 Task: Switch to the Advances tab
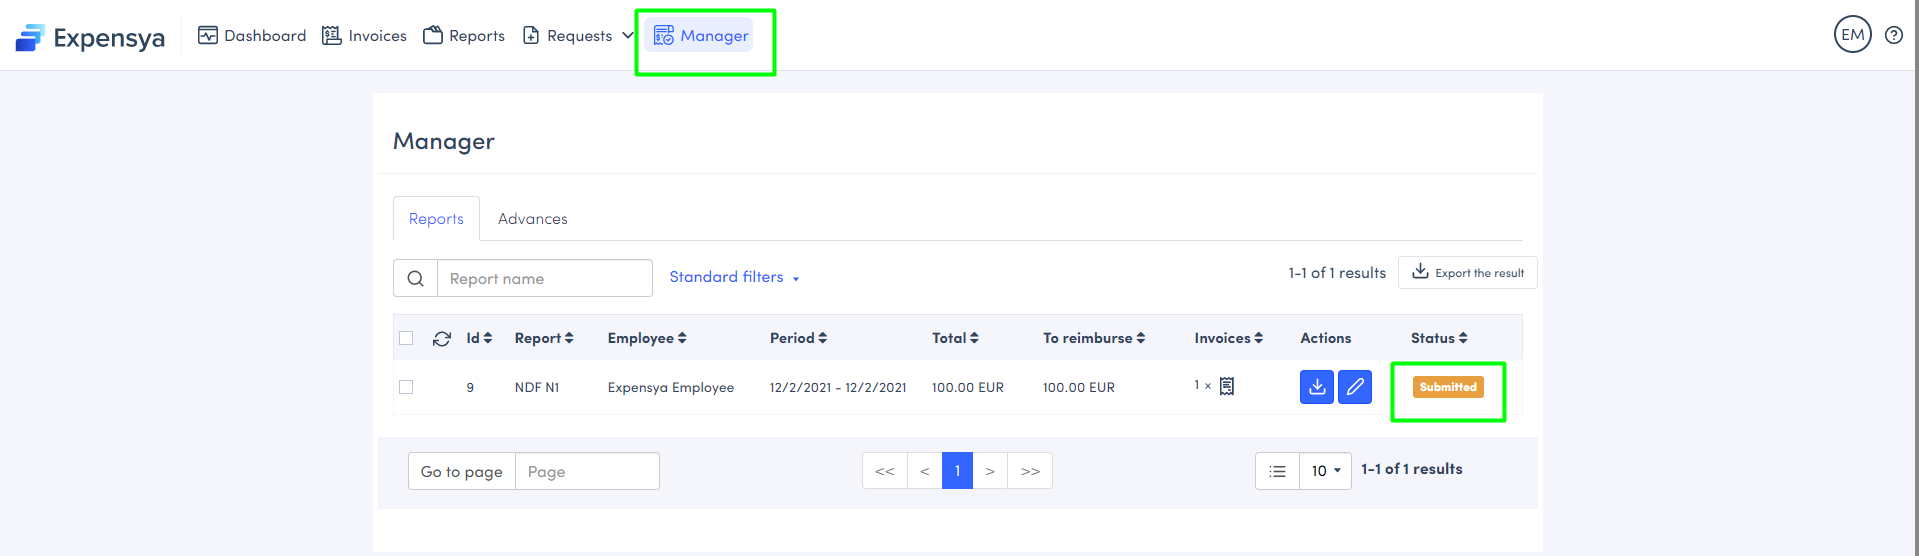point(532,219)
